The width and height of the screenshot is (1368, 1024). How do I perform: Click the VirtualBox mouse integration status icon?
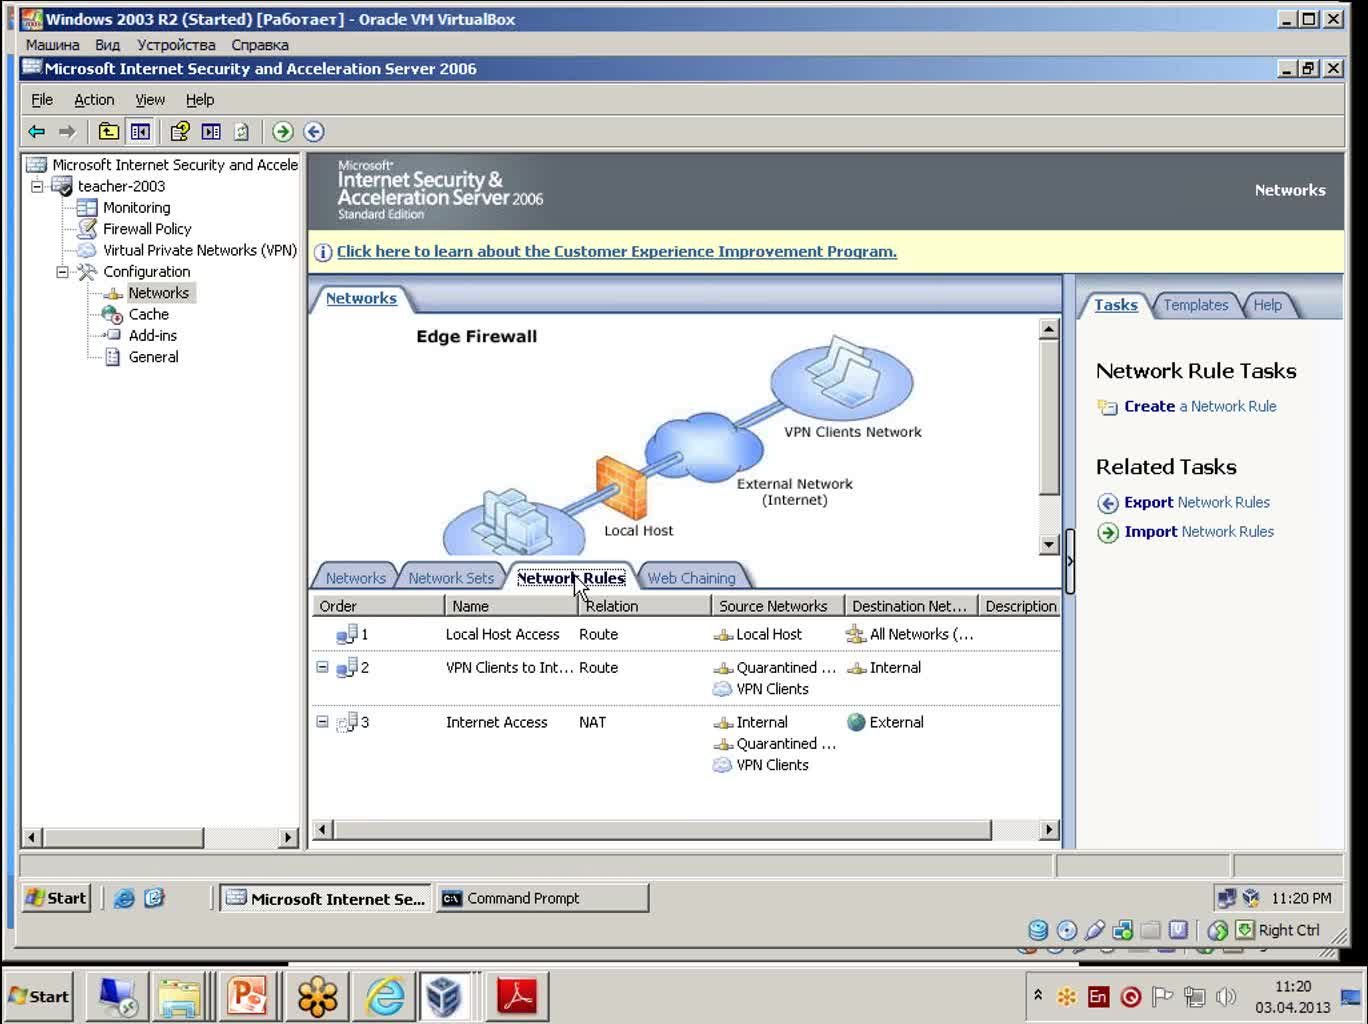(1217, 930)
